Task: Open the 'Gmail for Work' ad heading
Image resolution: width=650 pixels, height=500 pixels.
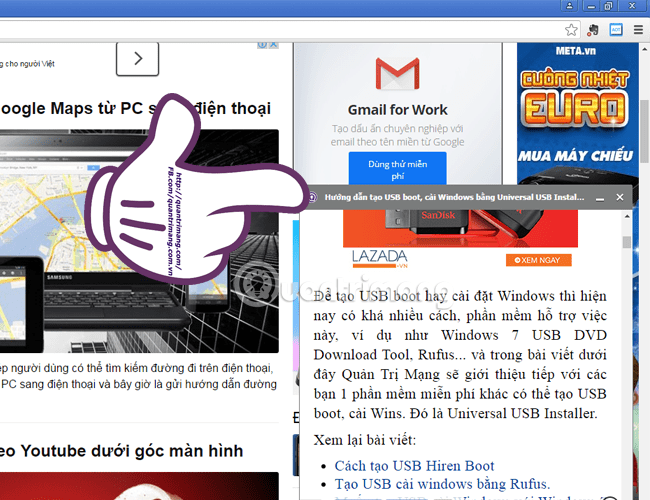Action: pyautogui.click(x=398, y=110)
